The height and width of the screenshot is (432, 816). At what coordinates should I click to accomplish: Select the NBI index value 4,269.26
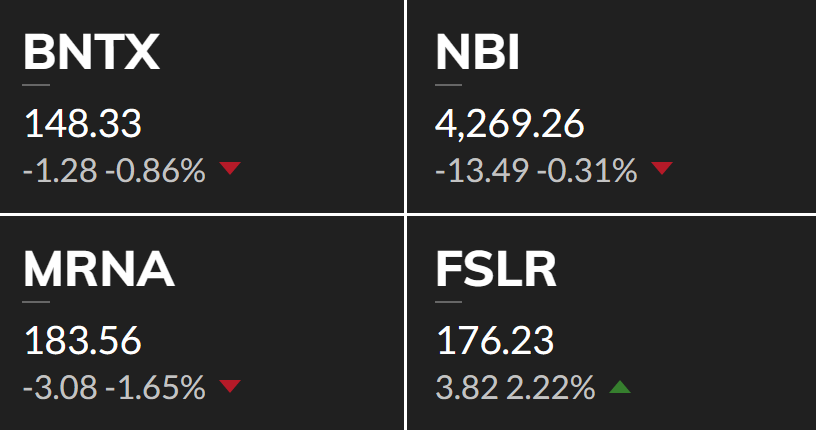(x=510, y=125)
